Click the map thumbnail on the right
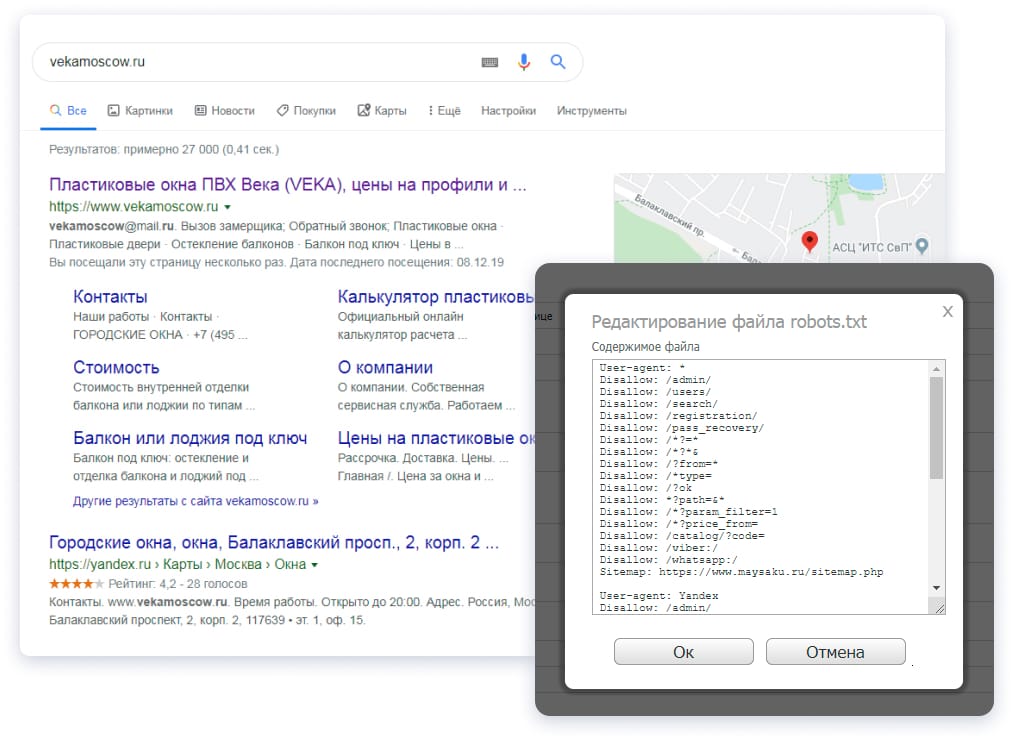 pyautogui.click(x=779, y=218)
